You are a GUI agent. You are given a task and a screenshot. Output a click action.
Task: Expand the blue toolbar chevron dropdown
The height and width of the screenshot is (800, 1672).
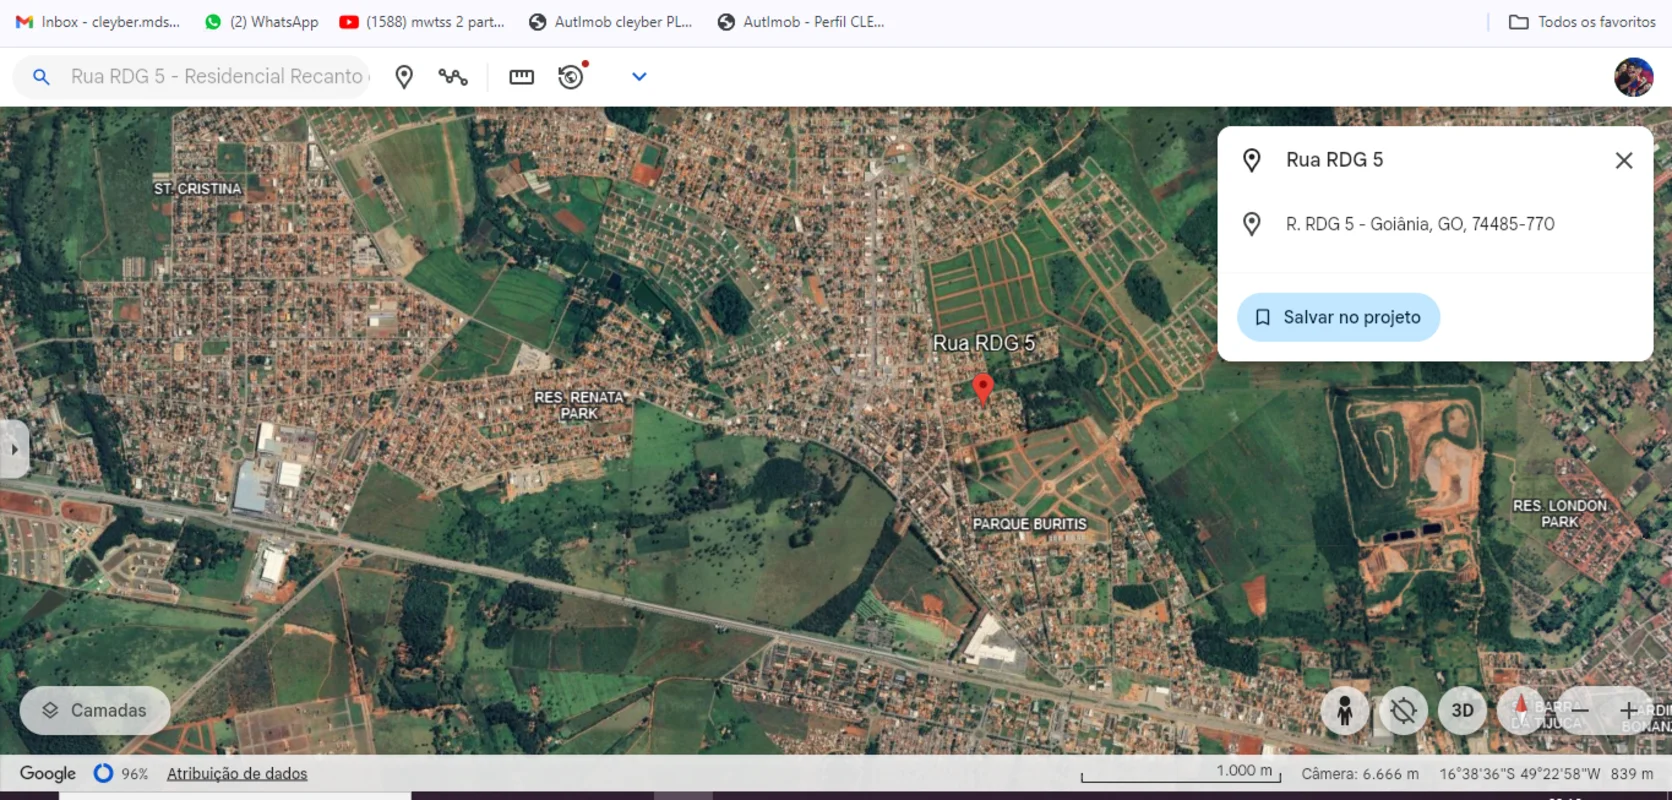(x=639, y=77)
